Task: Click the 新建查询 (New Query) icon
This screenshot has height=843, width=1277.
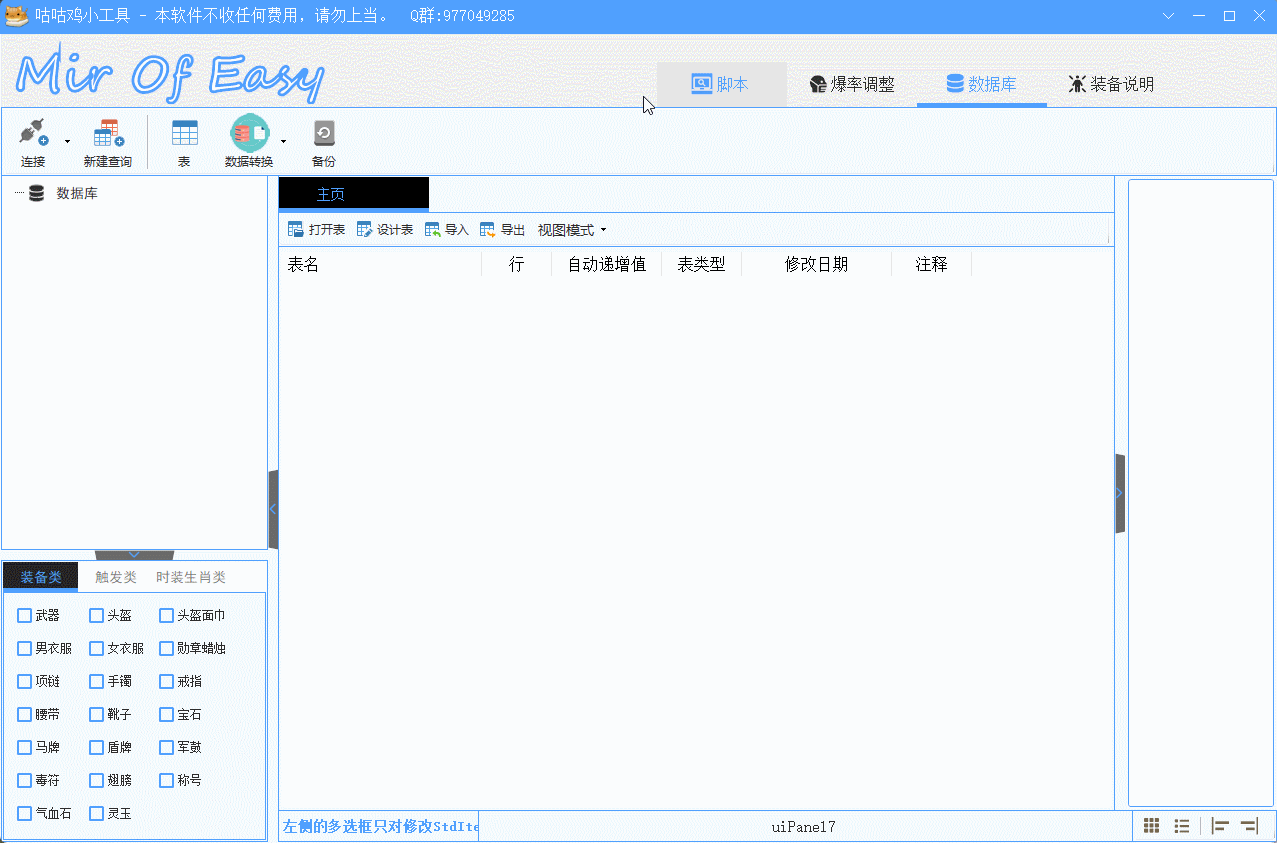Action: [107, 133]
